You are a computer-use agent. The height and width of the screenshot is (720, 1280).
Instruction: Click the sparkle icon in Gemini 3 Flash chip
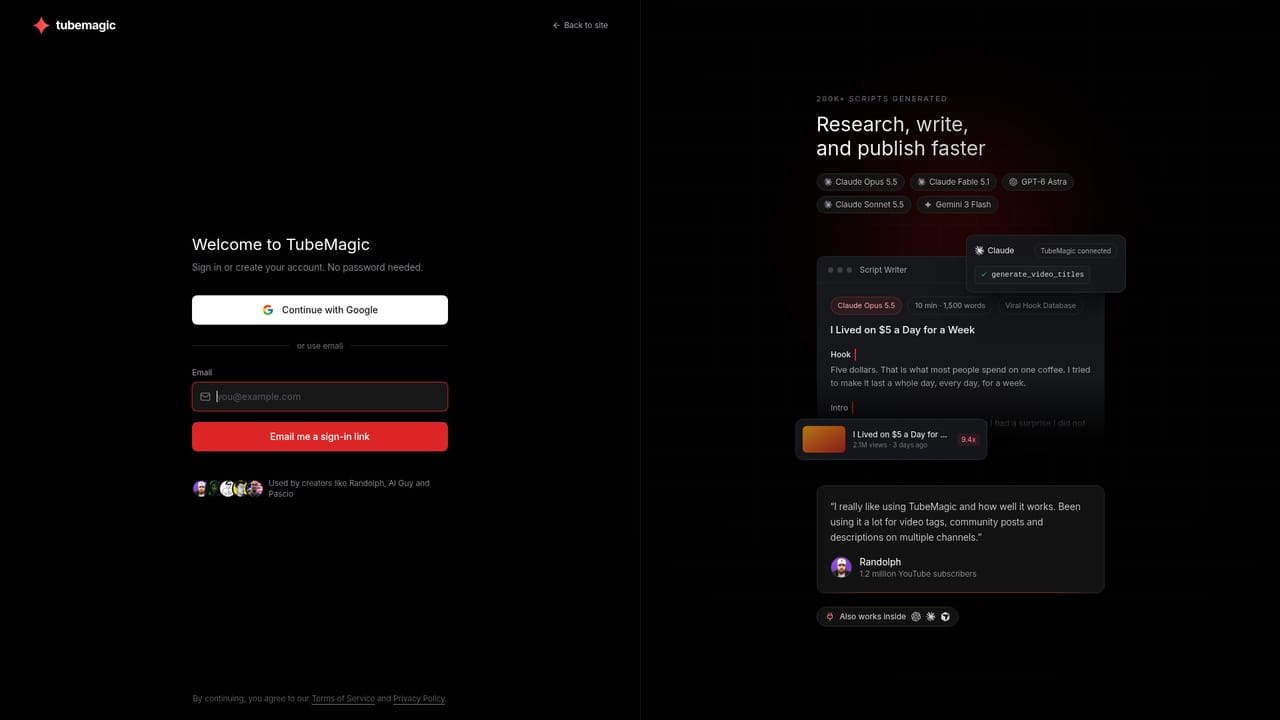click(927, 204)
